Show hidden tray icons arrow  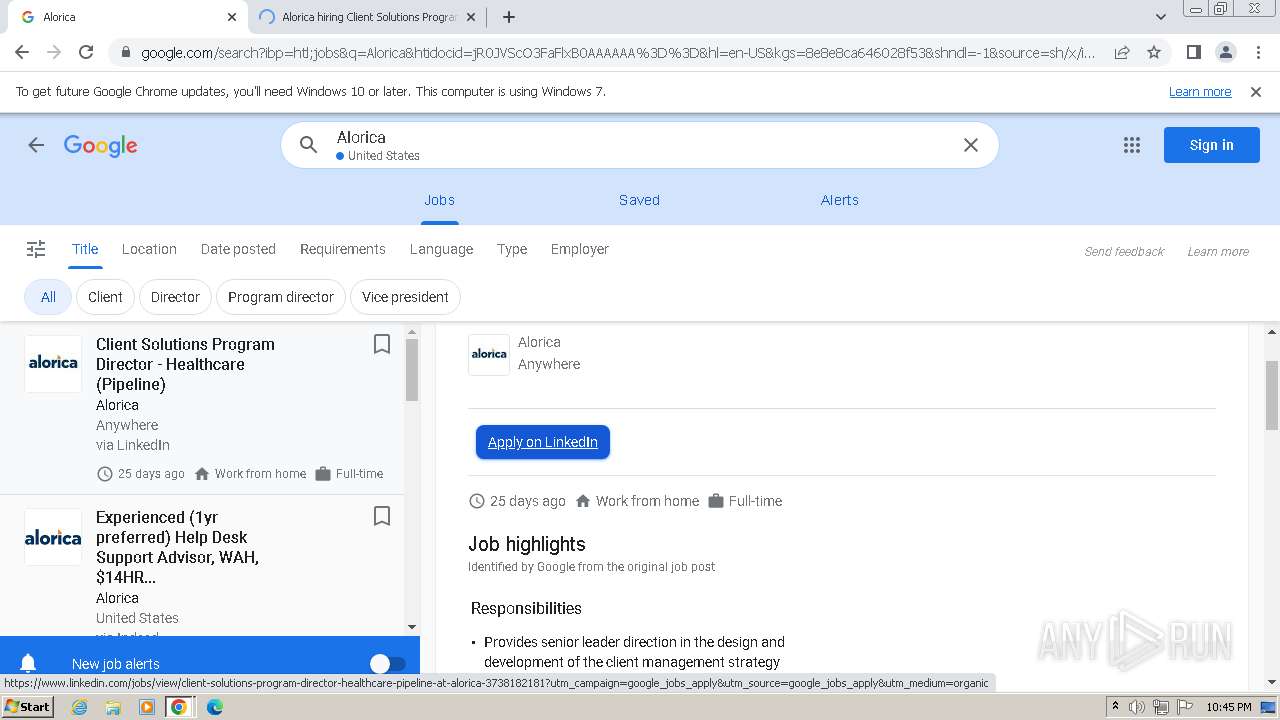pyautogui.click(x=1115, y=707)
